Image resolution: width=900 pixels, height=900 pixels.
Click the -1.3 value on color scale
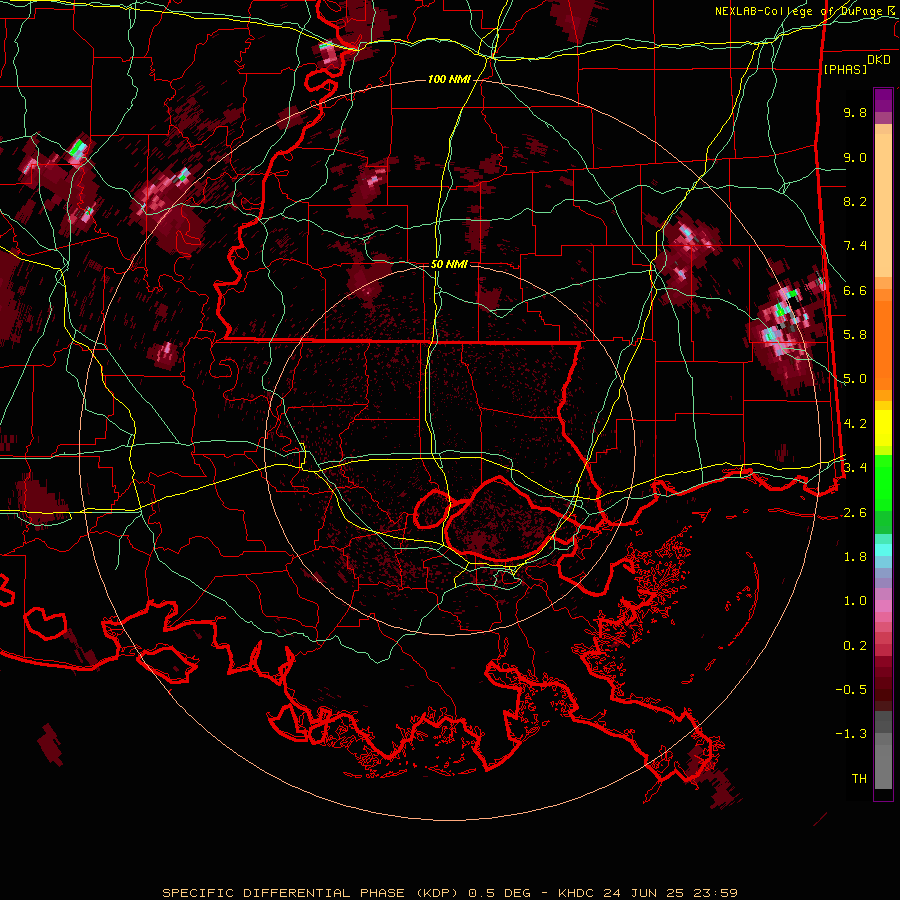point(851,734)
